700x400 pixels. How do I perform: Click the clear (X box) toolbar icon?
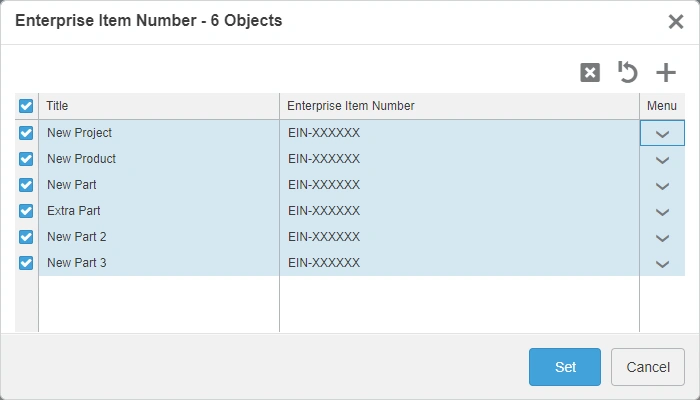pos(590,73)
